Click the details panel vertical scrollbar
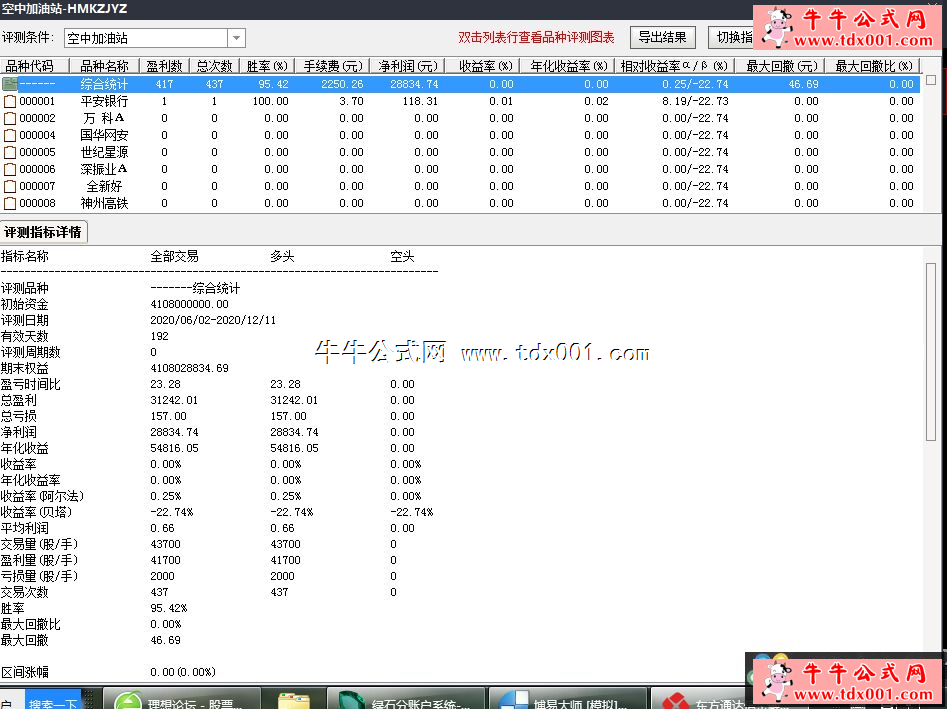947x709 pixels. point(931,350)
